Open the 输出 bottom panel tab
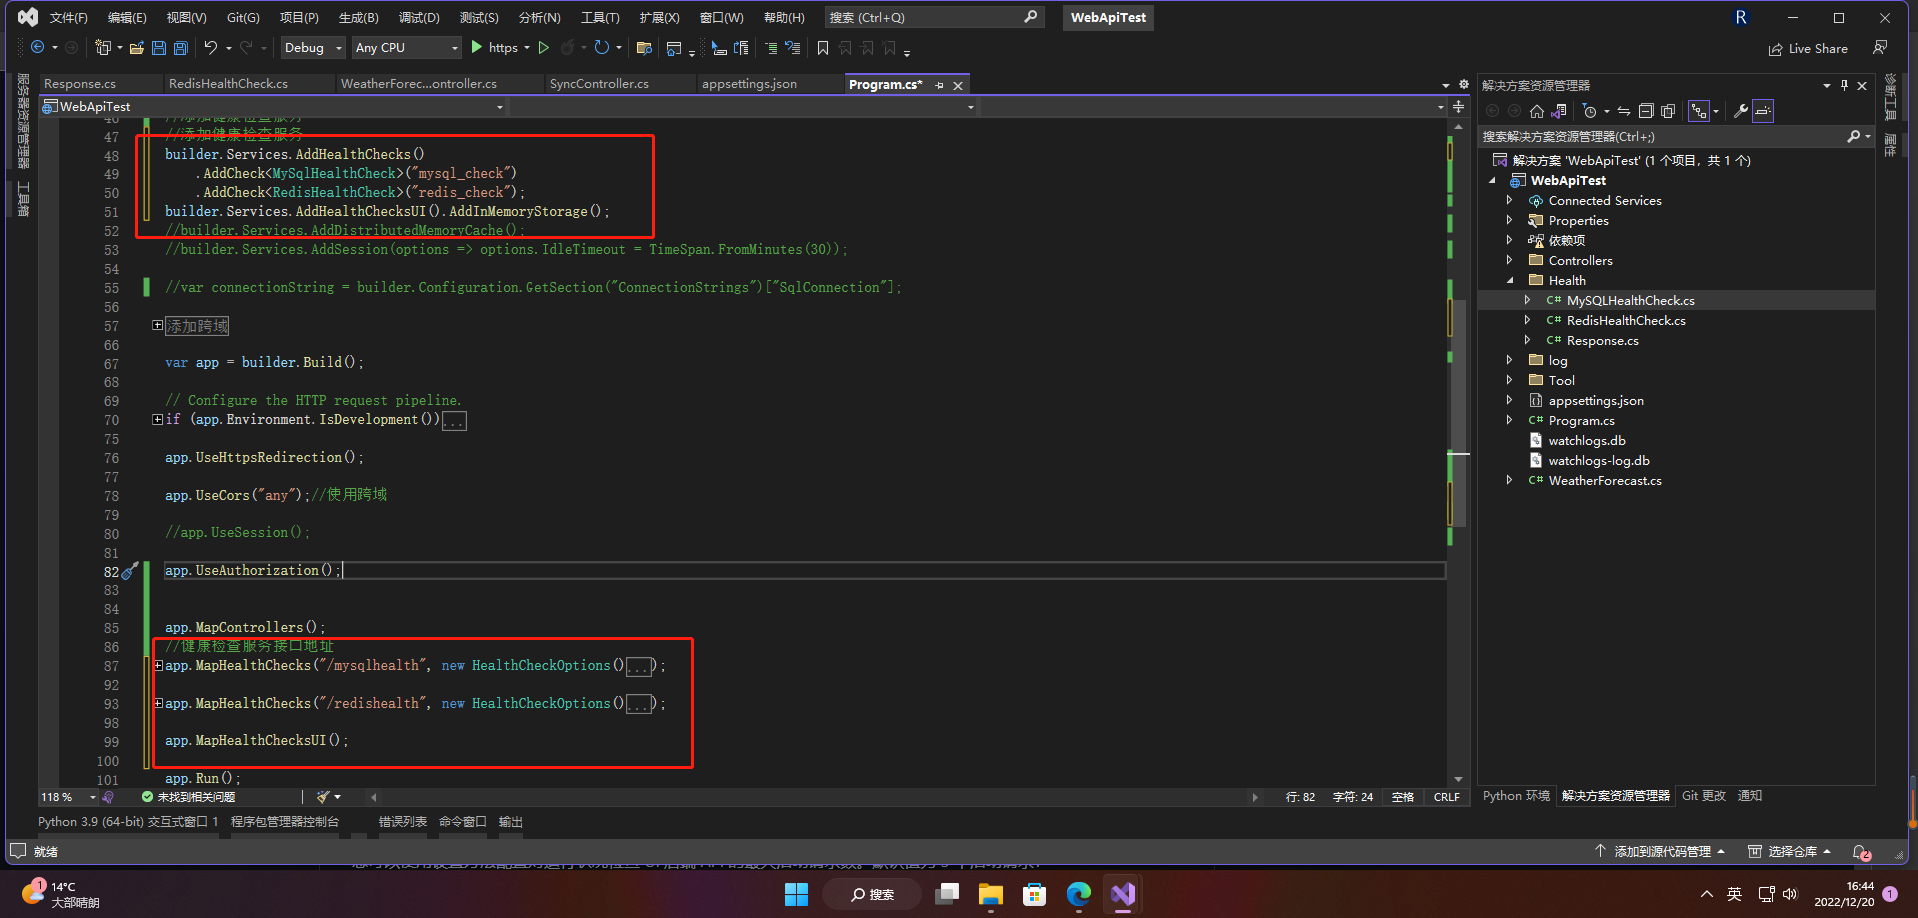Screen dimensions: 1918x918 (x=511, y=822)
